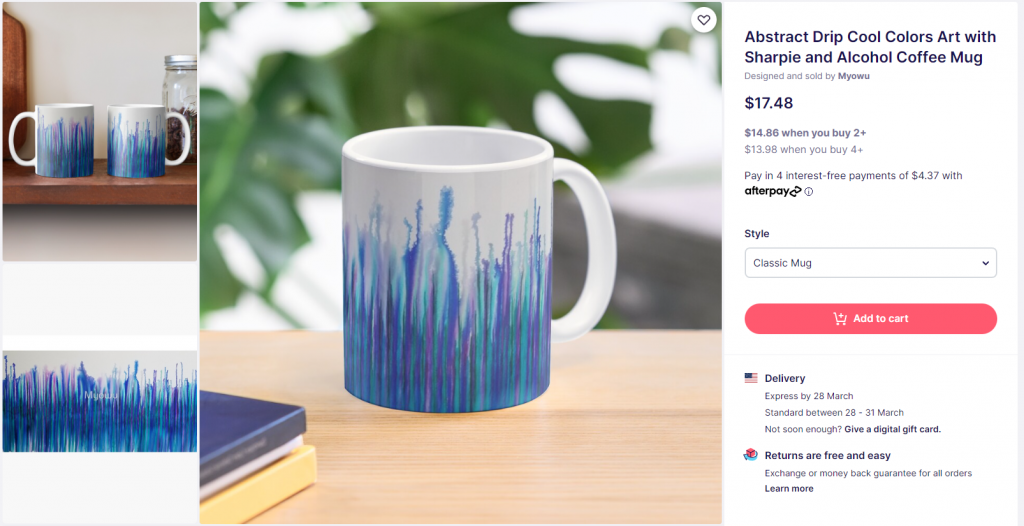Viewport: 1024px width, 526px height.
Task: Click the Afterpay logo
Action: click(772, 191)
